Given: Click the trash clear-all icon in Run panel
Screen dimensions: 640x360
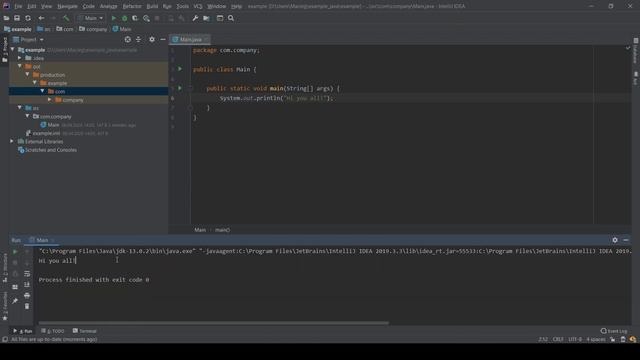Looking at the screenshot, I should (x=27, y=306).
